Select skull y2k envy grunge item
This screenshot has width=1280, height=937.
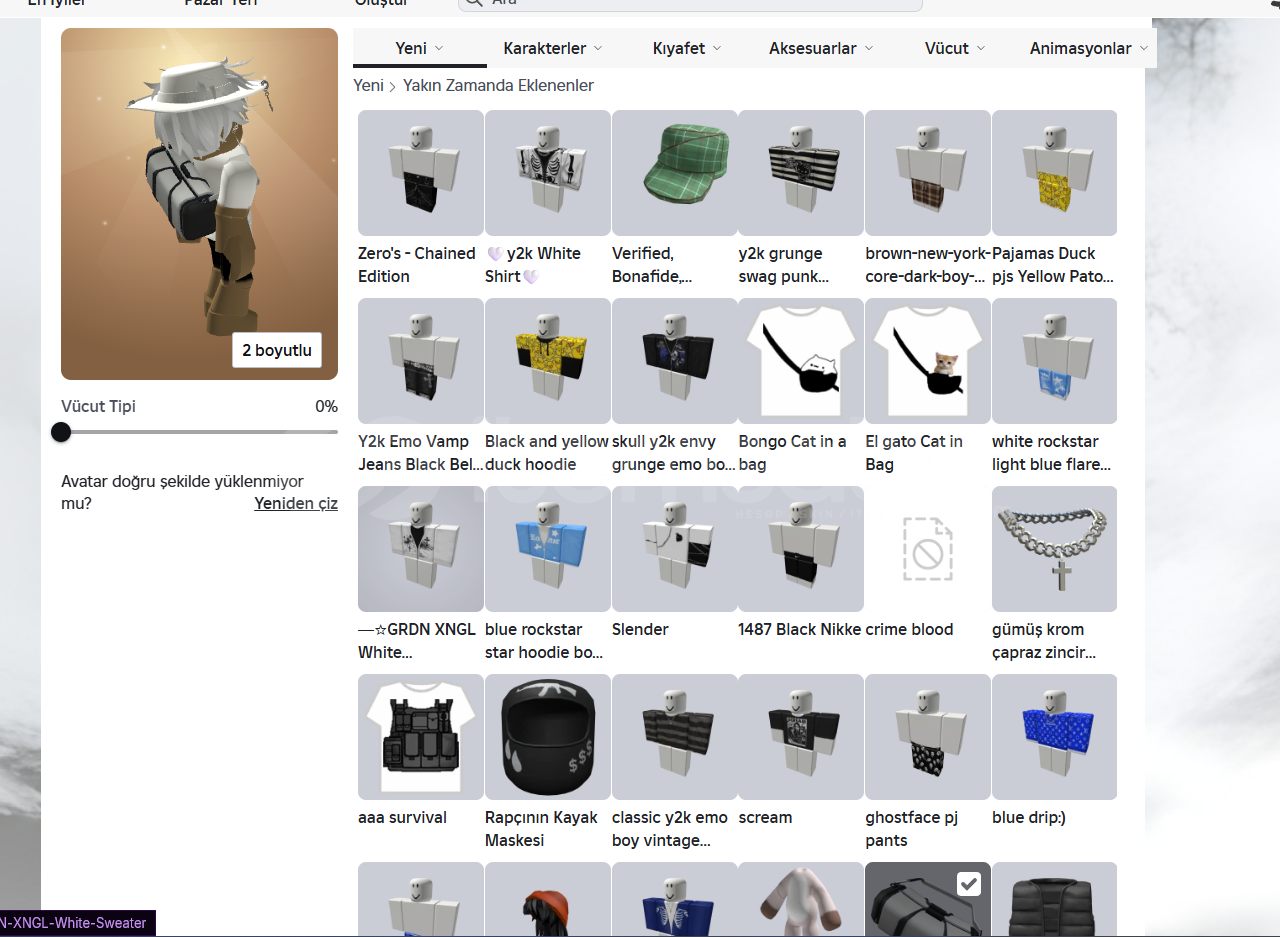pos(675,361)
